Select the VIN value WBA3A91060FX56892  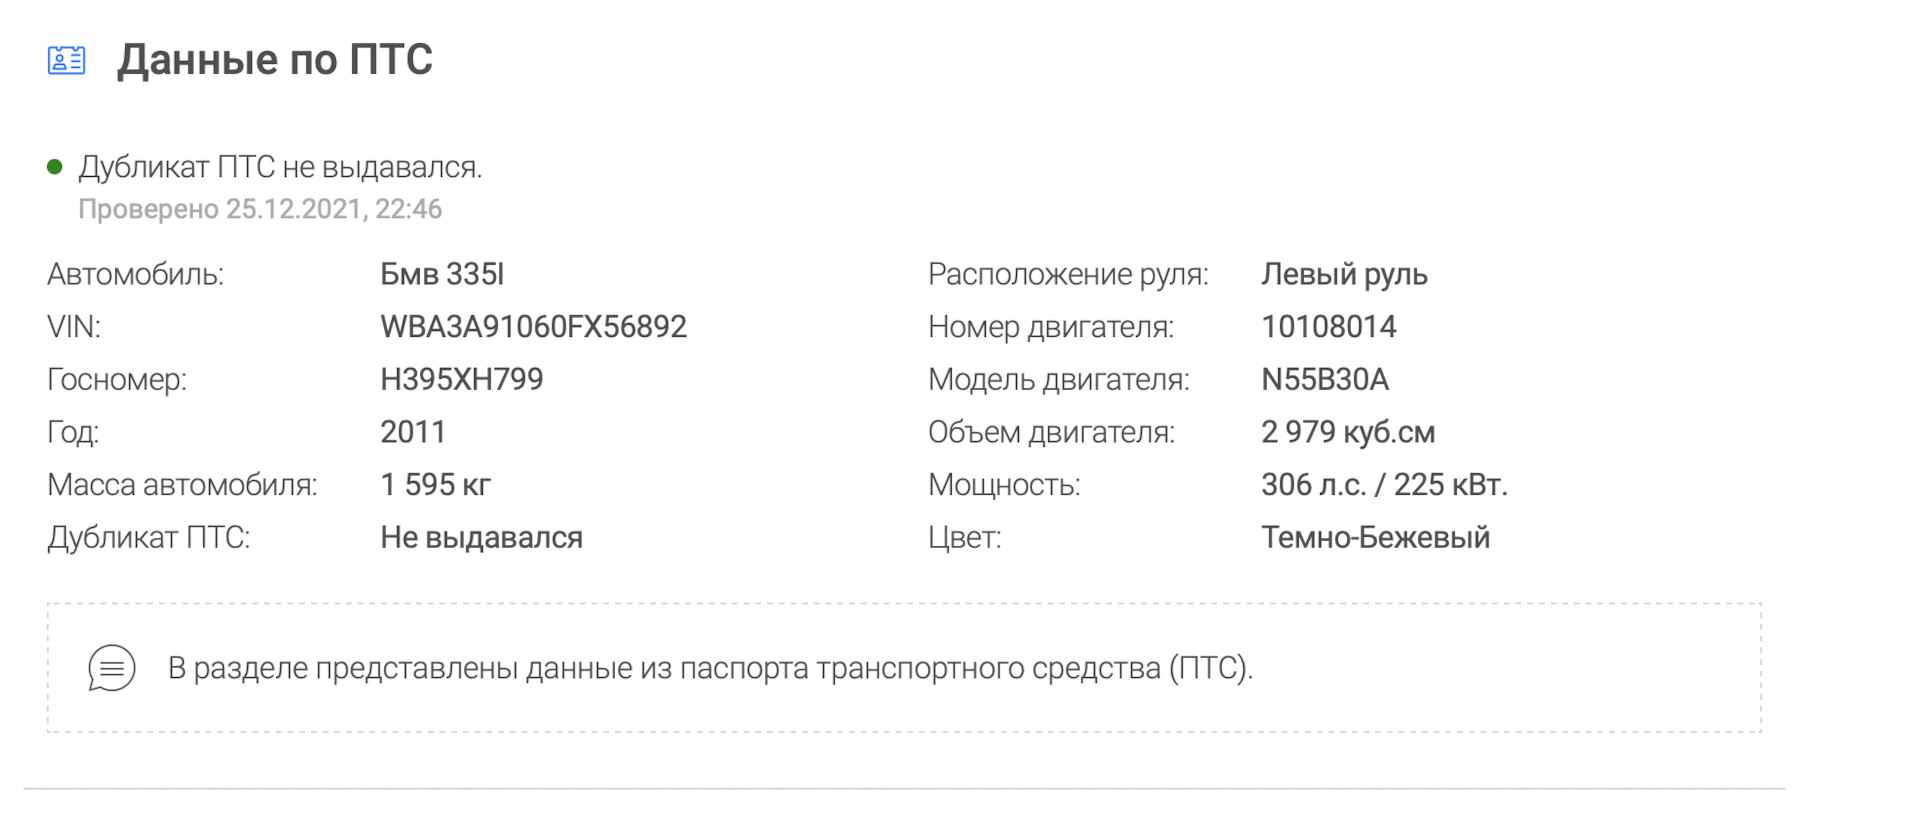click(x=533, y=327)
